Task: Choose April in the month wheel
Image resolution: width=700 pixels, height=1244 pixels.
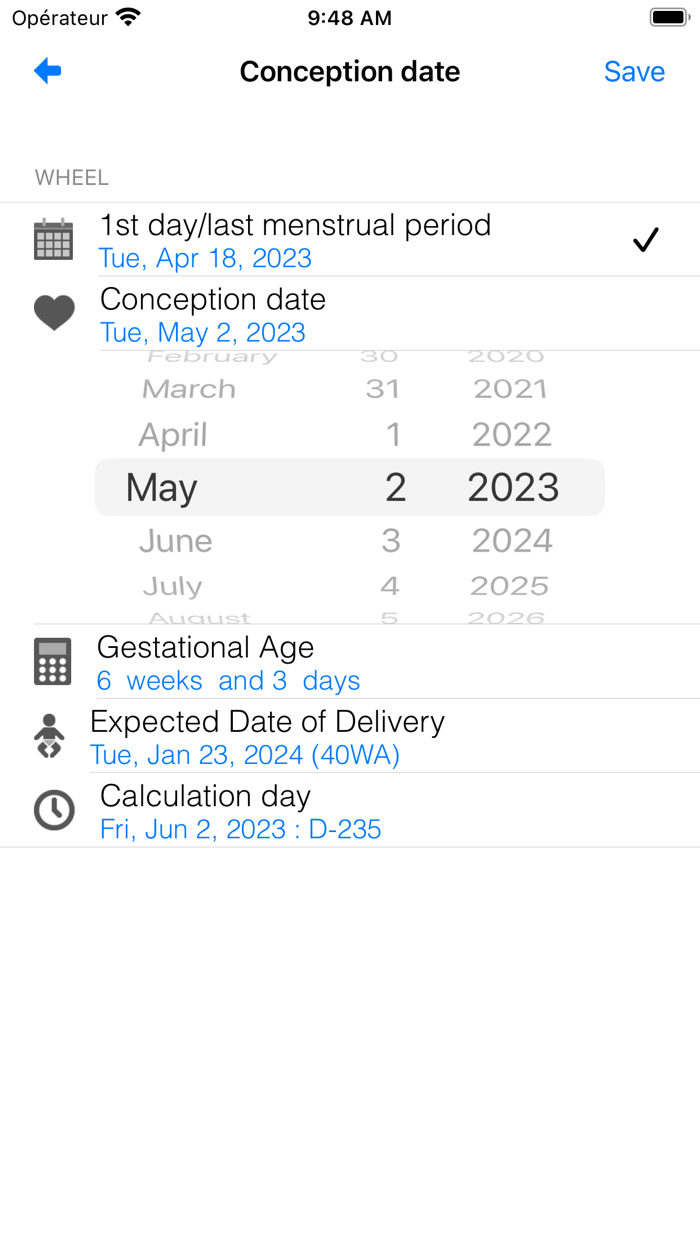Action: pyautogui.click(x=173, y=435)
